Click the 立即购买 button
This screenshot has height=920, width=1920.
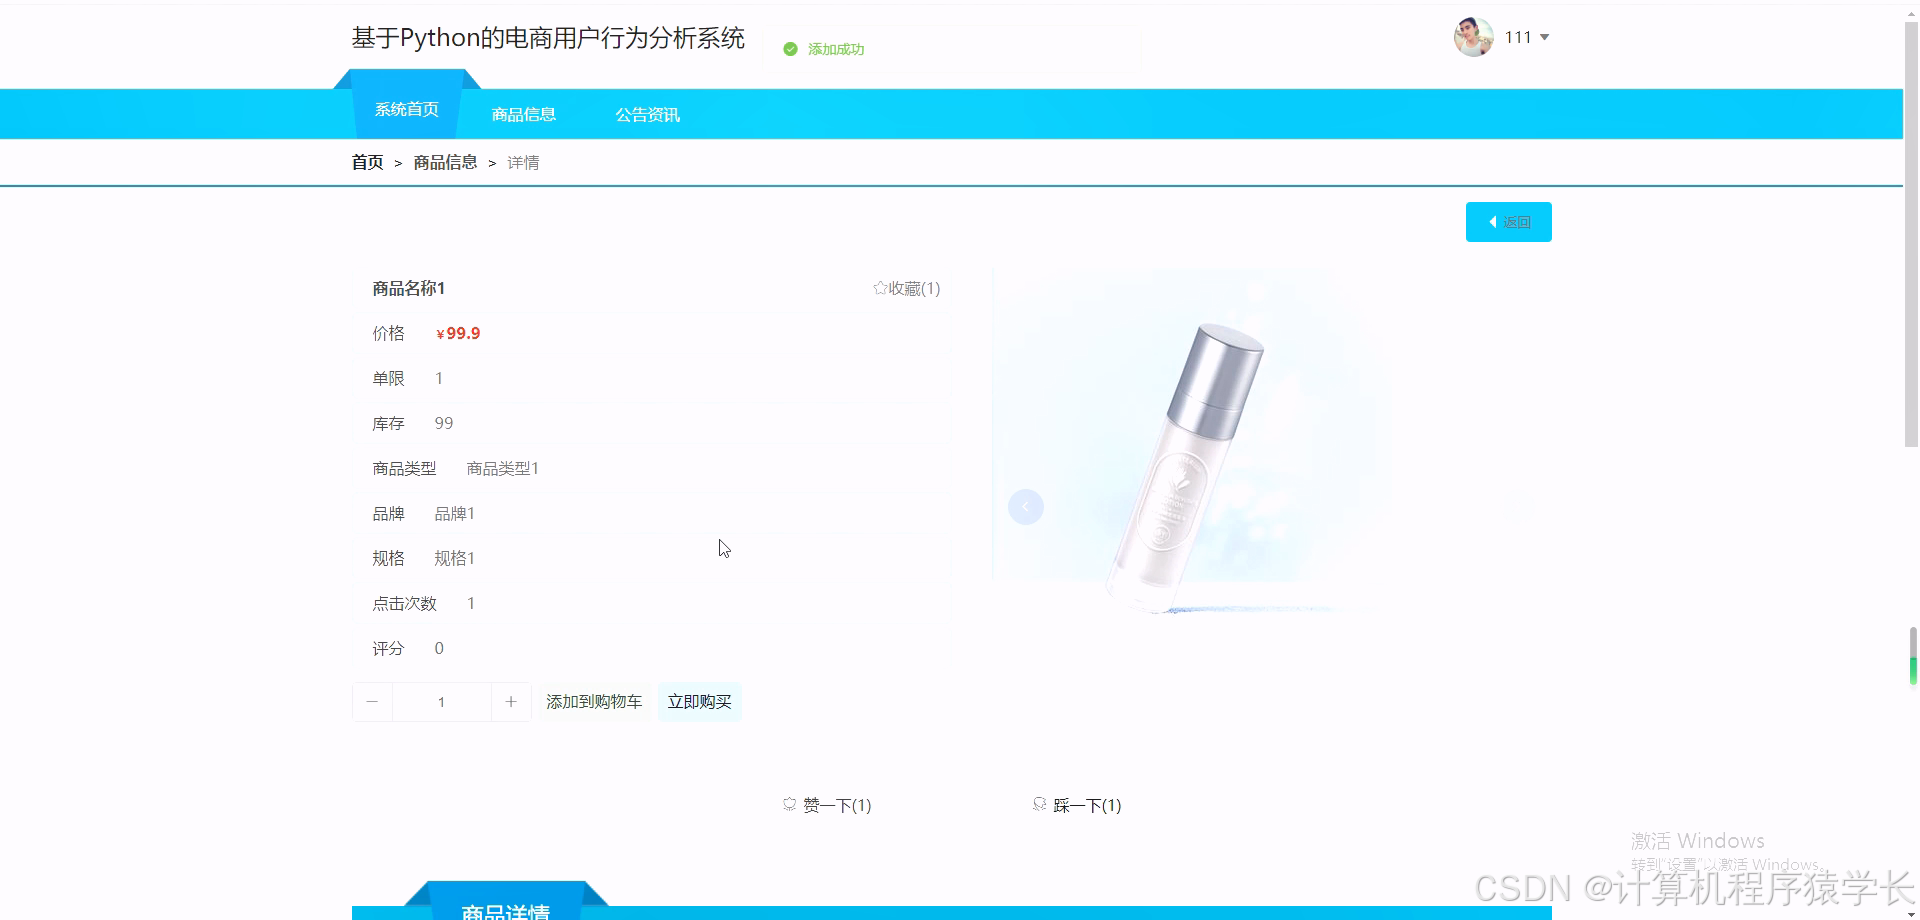coord(699,701)
